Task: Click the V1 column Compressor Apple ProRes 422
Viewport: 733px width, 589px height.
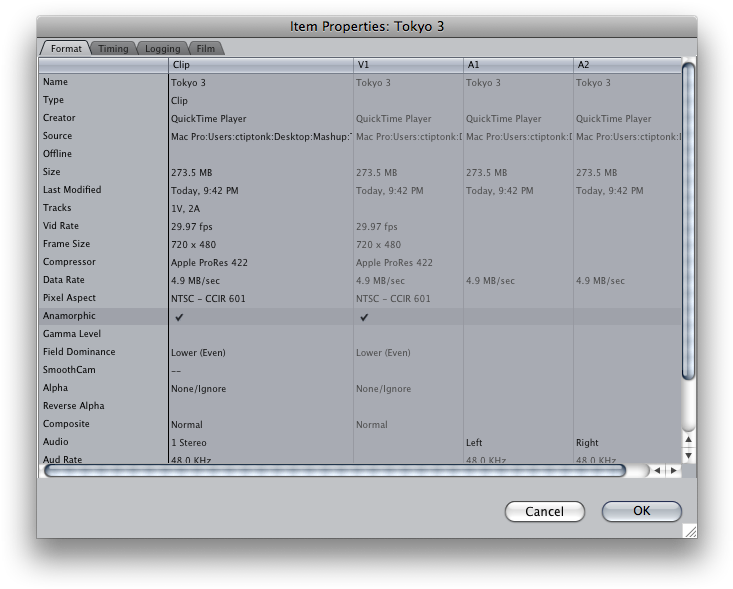Action: click(x=394, y=263)
